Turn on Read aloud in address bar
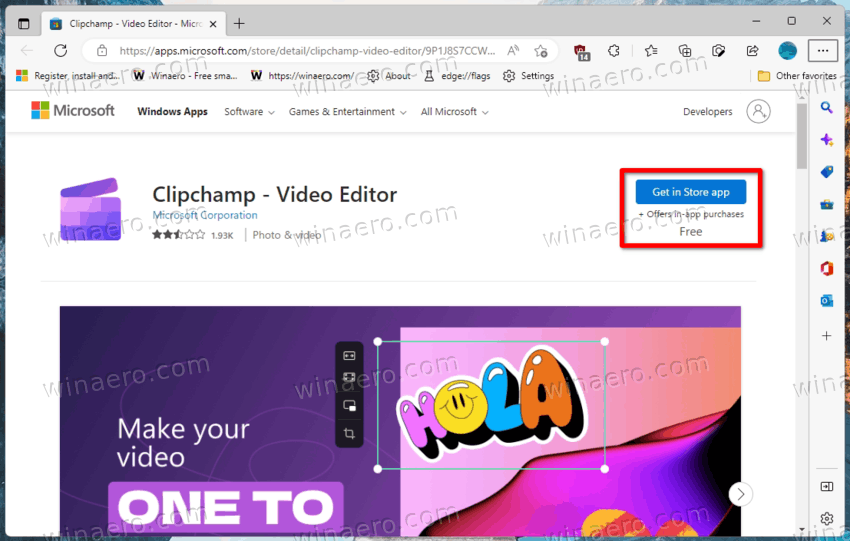The image size is (850, 541). pyautogui.click(x=513, y=51)
